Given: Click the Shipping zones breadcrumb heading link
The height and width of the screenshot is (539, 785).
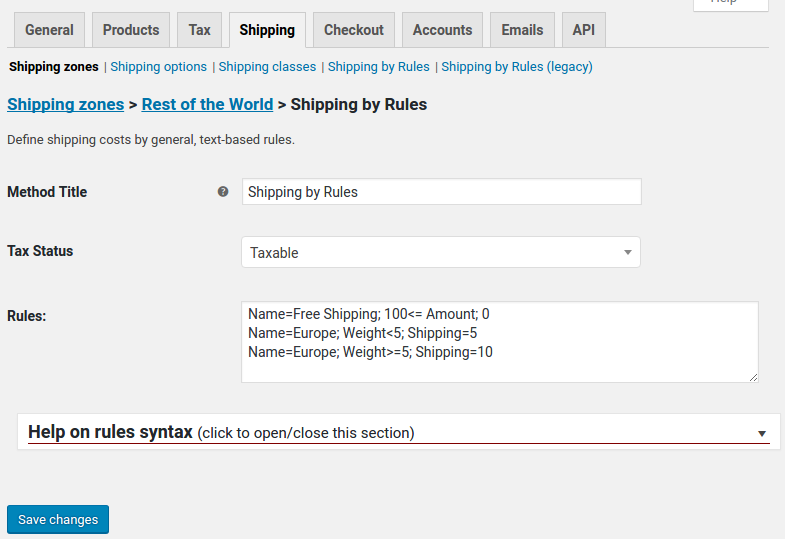Looking at the screenshot, I should (x=65, y=104).
